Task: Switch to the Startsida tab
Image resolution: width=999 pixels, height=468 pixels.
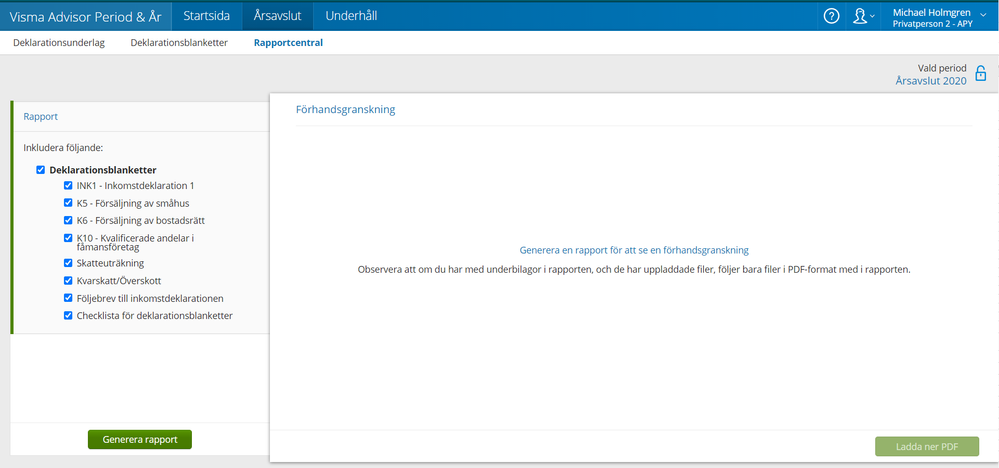Action: [x=206, y=16]
